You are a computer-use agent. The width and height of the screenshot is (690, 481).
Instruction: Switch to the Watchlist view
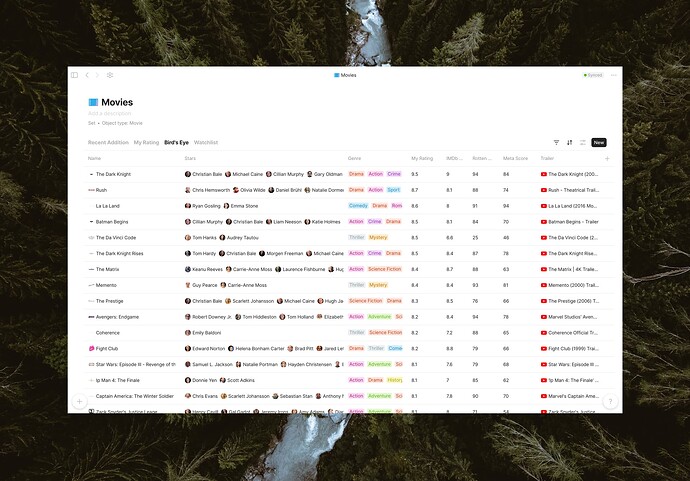click(x=206, y=143)
